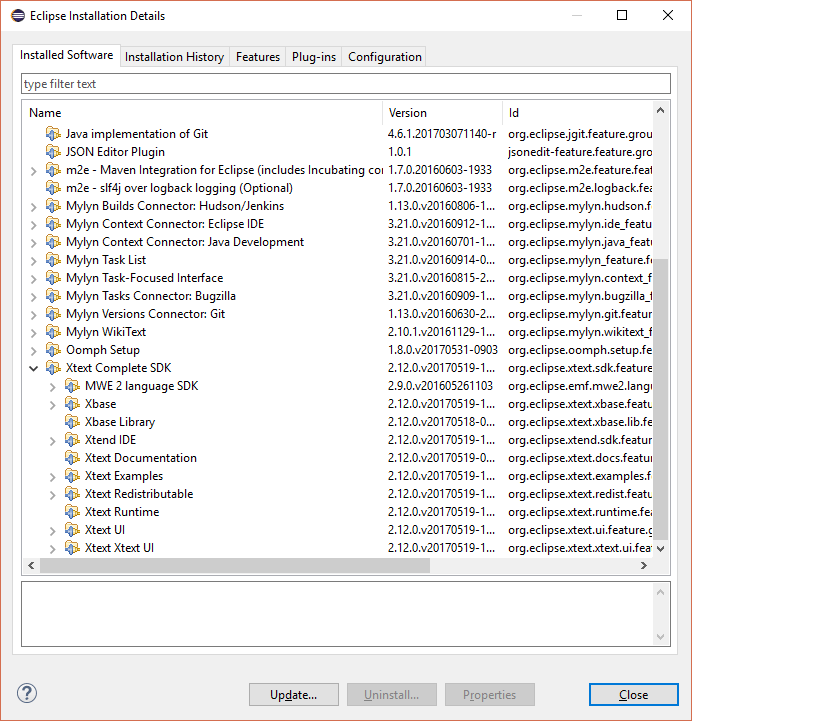Viewport: 819px width, 721px height.
Task: Click the Mylyn Context Connector Java Development icon
Action: click(x=53, y=242)
